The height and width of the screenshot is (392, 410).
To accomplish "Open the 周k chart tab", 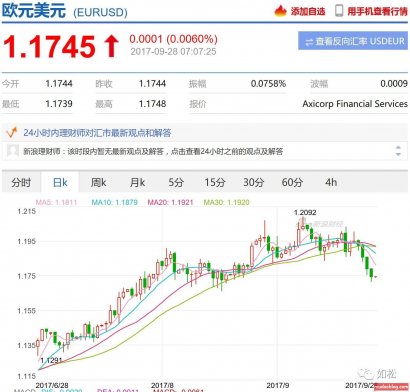I will [x=98, y=182].
